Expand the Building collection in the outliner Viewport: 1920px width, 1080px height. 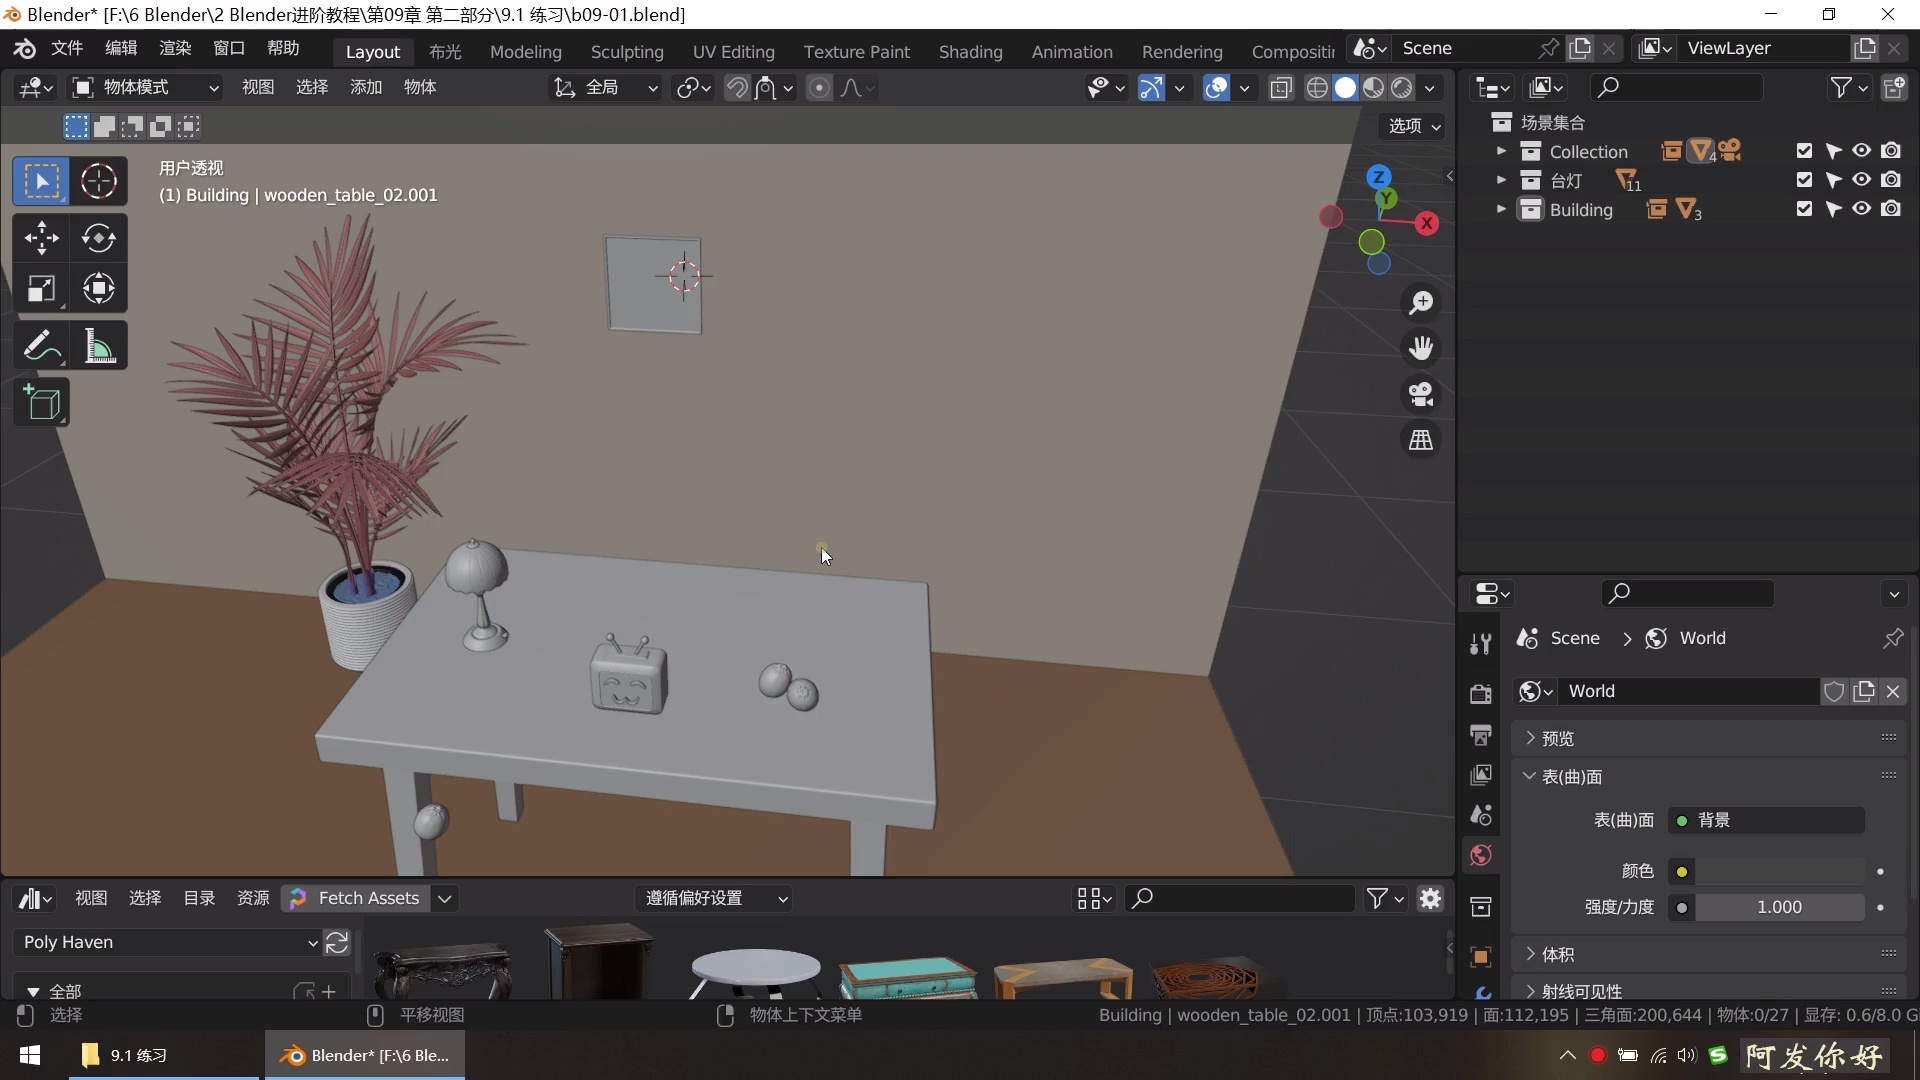(x=1500, y=210)
